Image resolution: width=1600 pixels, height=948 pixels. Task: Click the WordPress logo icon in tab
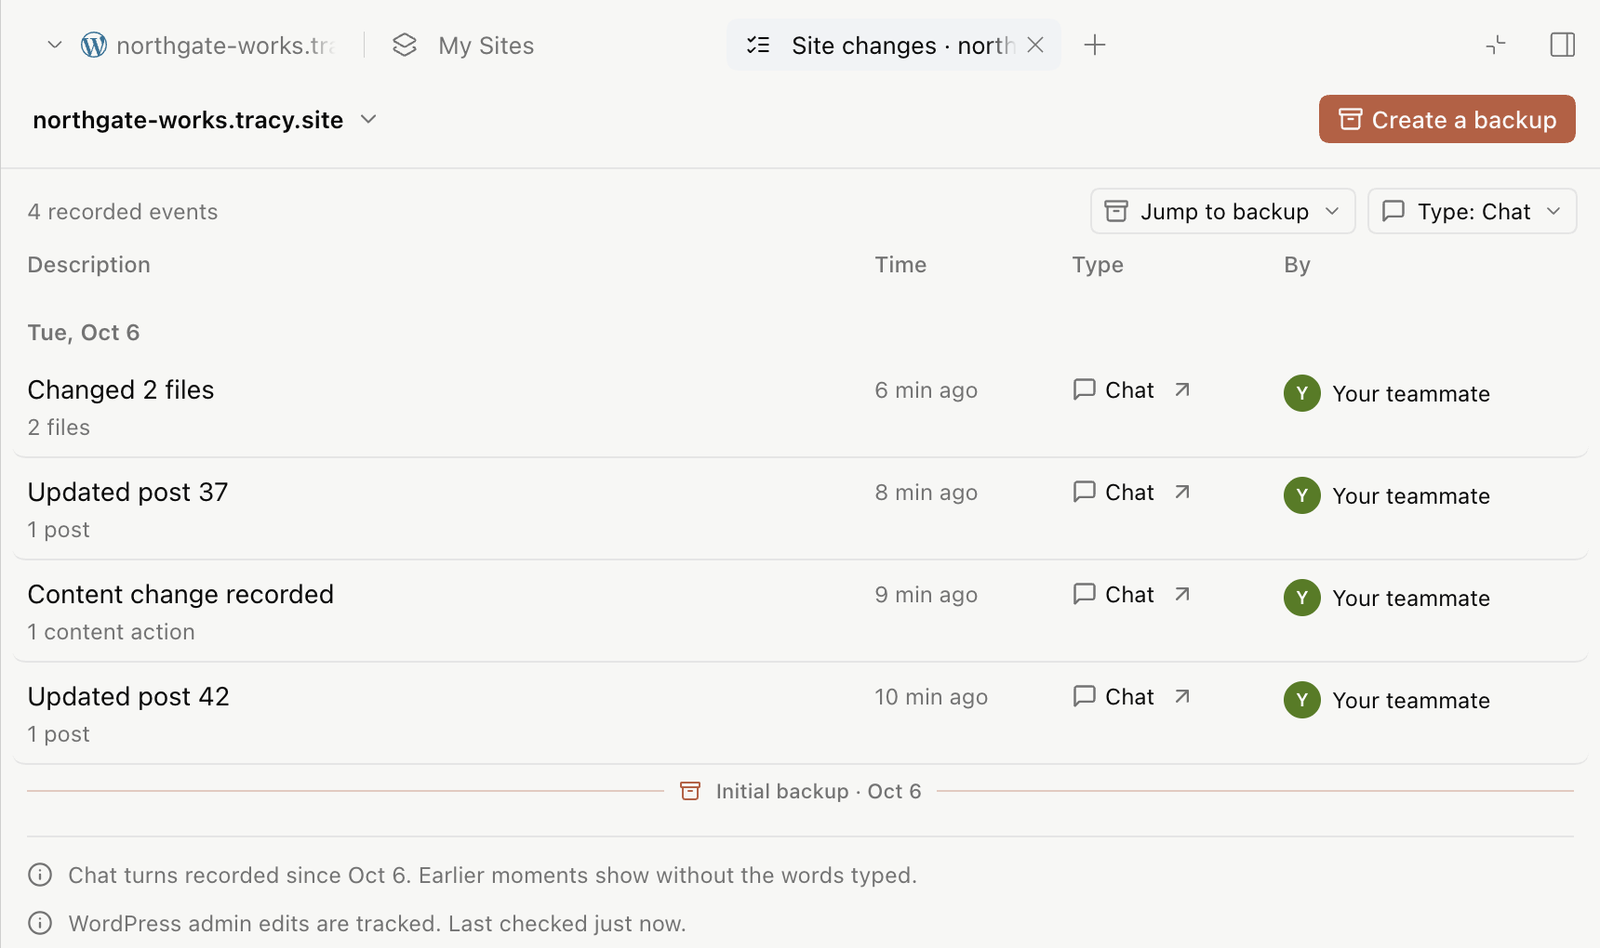[94, 45]
